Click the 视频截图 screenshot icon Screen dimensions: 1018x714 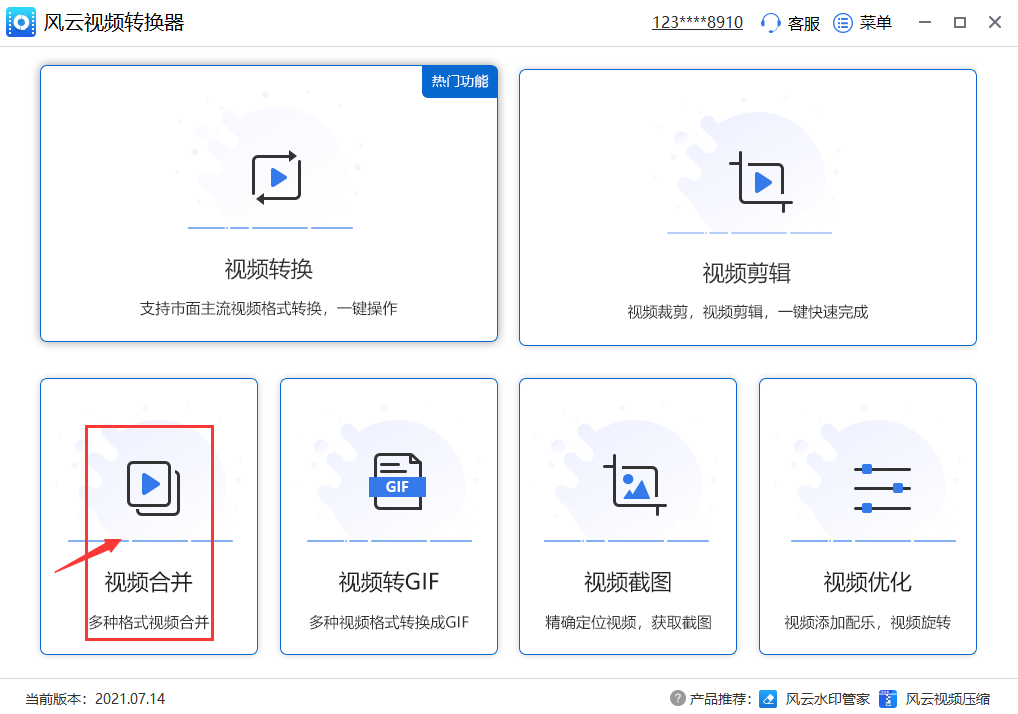coord(635,485)
